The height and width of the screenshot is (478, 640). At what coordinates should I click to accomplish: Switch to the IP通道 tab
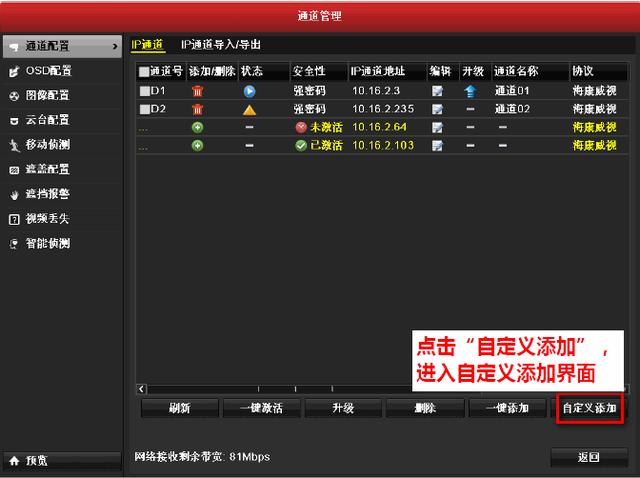coord(147,44)
